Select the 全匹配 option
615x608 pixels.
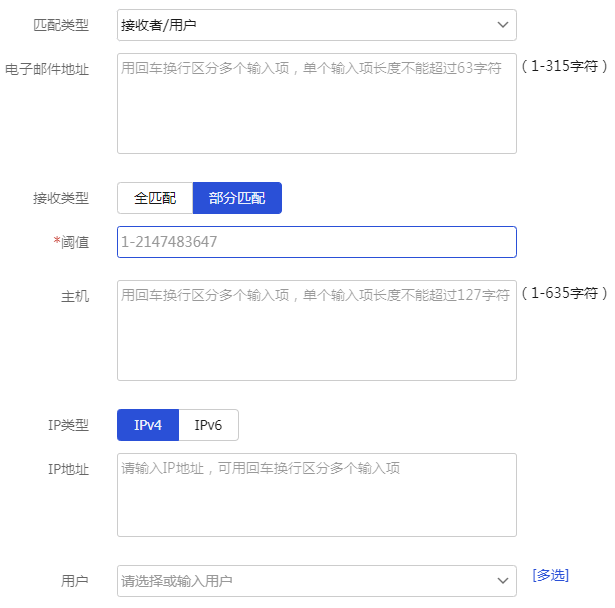(155, 198)
